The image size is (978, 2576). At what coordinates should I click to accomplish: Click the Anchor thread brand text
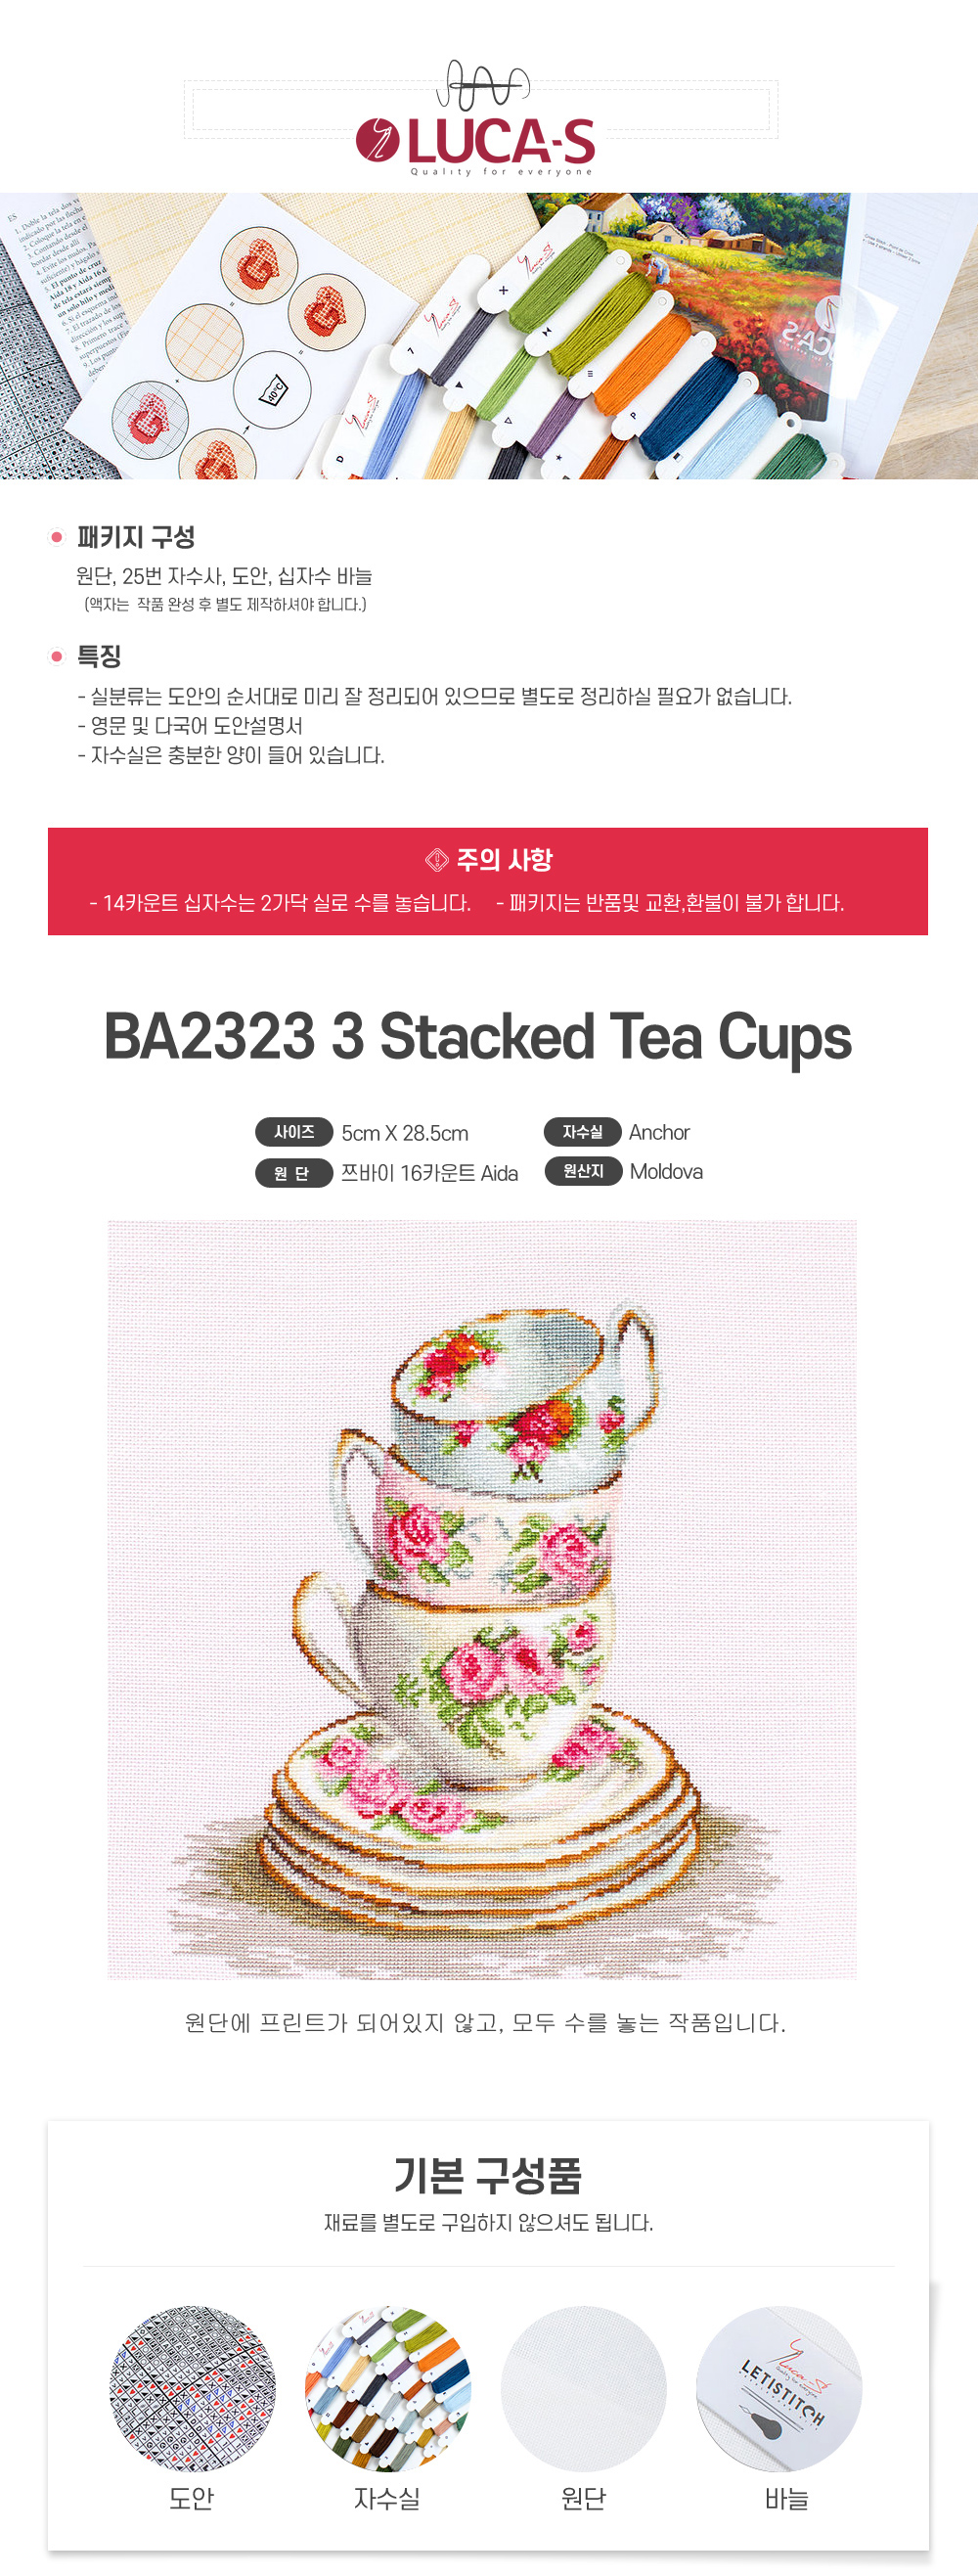coord(659,1132)
